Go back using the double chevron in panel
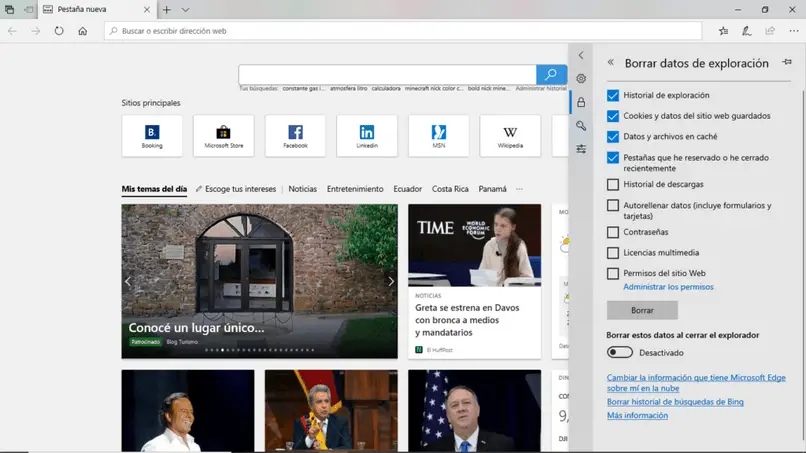This screenshot has height=453, width=806. 611,62
